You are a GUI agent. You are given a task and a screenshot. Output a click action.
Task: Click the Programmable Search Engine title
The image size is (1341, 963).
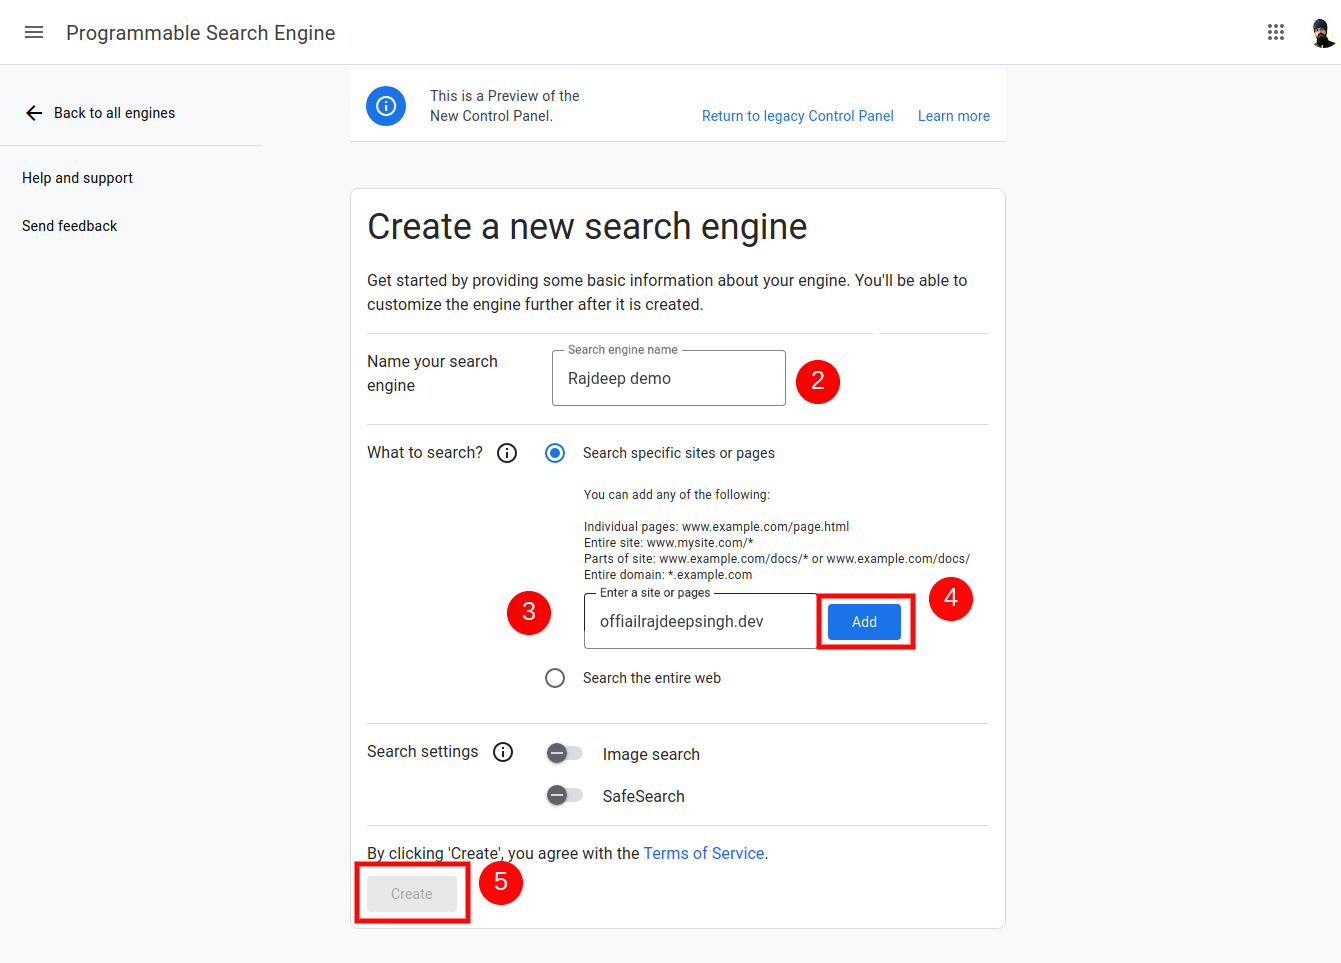[x=200, y=32]
